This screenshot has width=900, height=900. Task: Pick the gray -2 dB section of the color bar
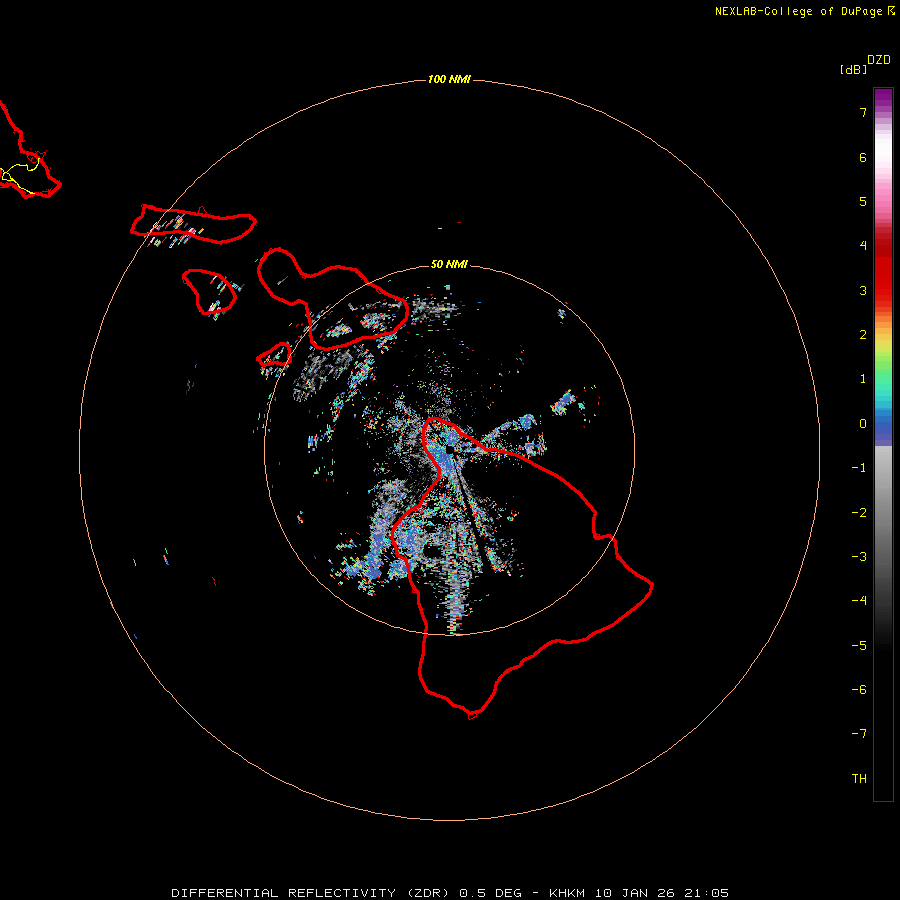(883, 513)
